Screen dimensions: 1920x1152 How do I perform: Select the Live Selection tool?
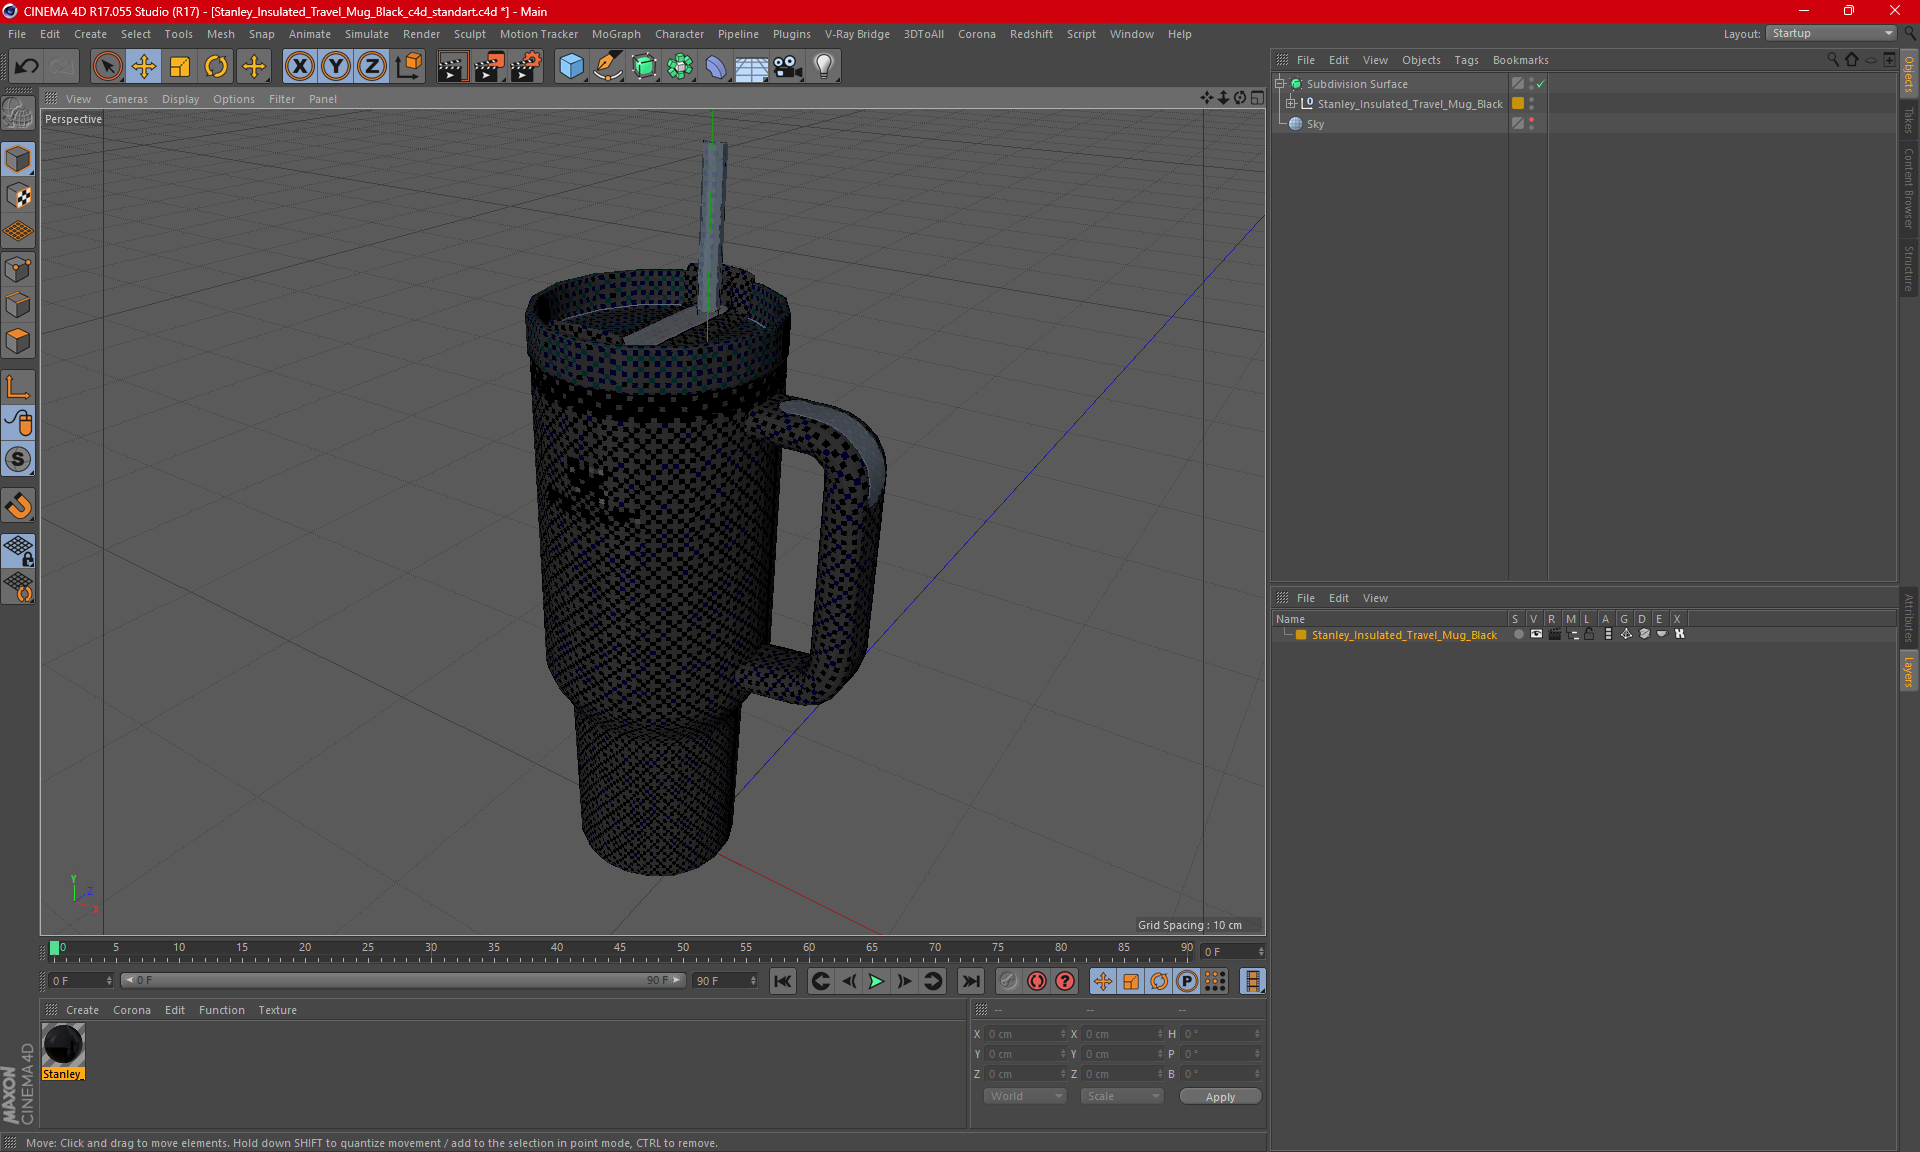pyautogui.click(x=107, y=66)
